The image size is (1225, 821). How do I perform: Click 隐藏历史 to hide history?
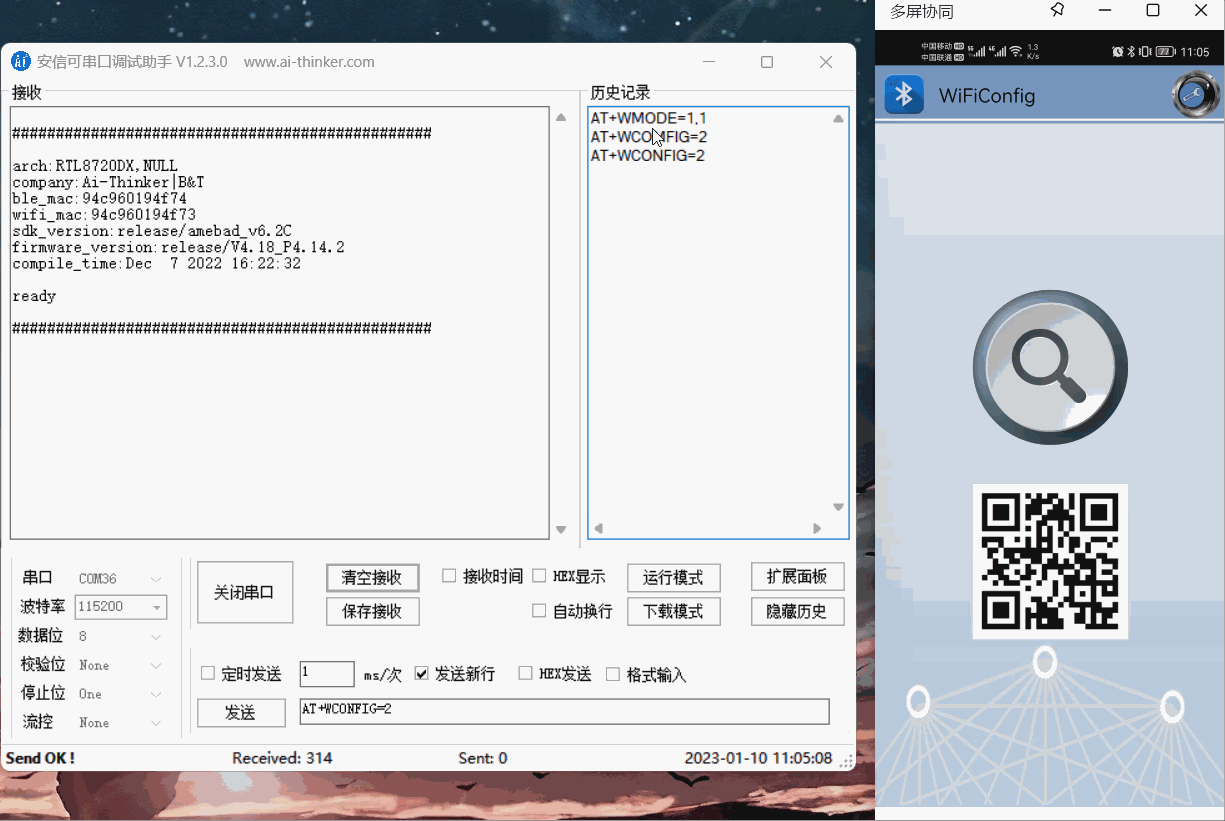pyautogui.click(x=797, y=611)
